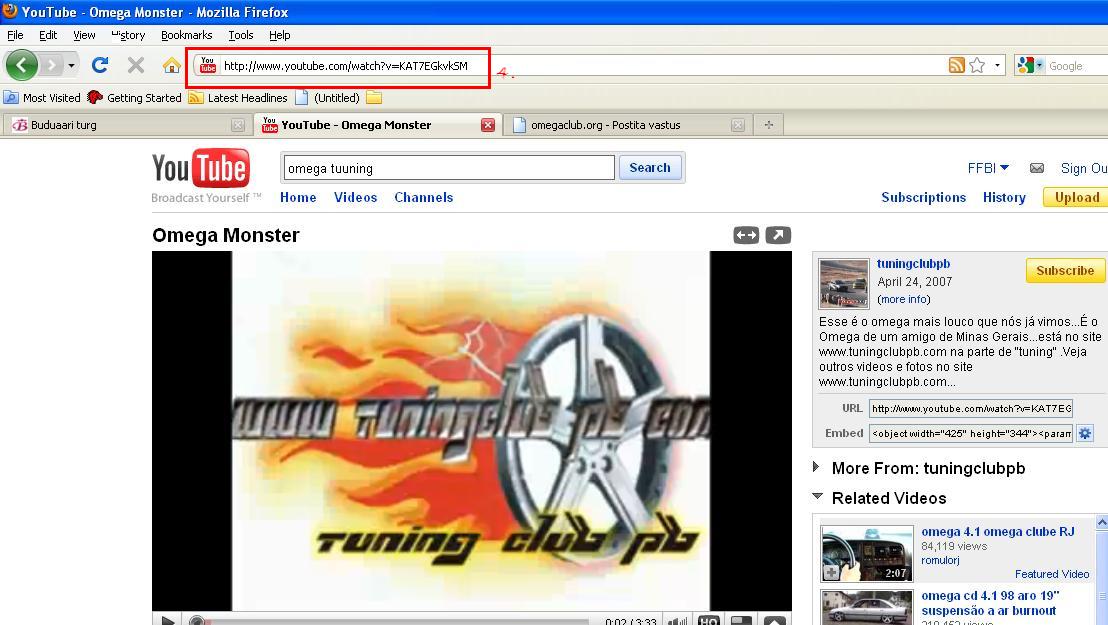Close the omegaclub.org tab
1108x625 pixels.
[738, 125]
